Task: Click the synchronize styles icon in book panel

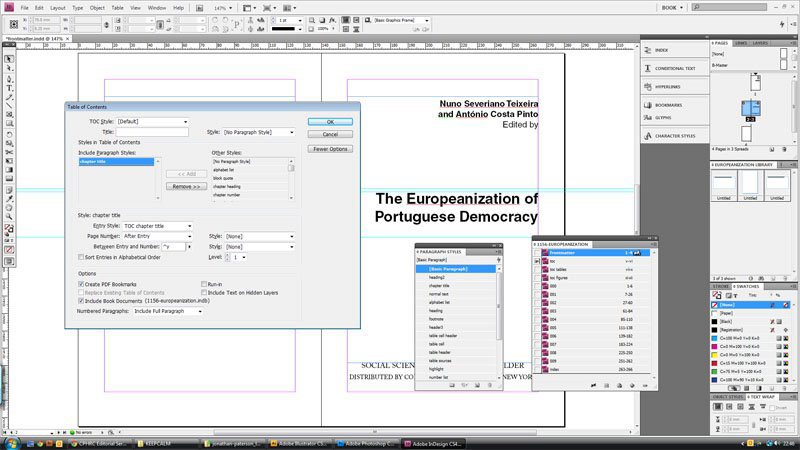Action: 593,386
